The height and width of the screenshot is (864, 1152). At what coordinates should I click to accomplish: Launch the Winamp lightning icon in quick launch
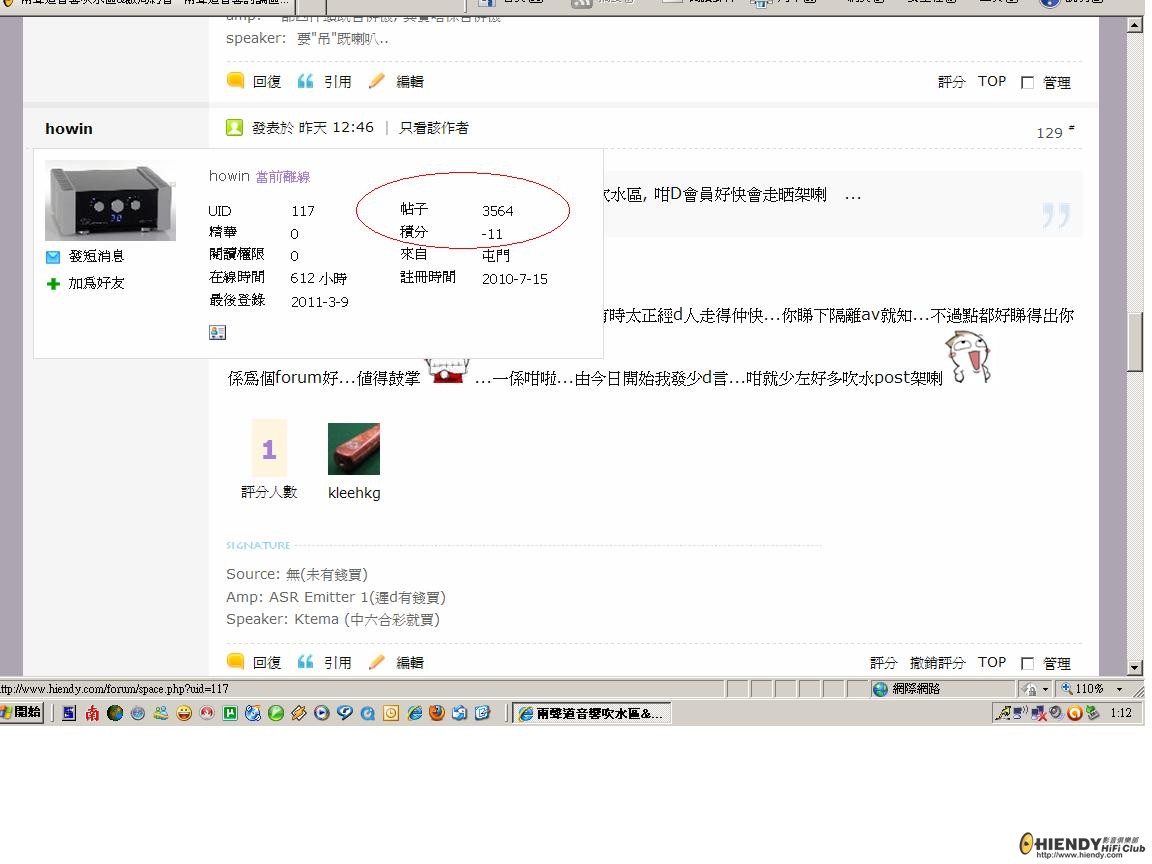298,713
